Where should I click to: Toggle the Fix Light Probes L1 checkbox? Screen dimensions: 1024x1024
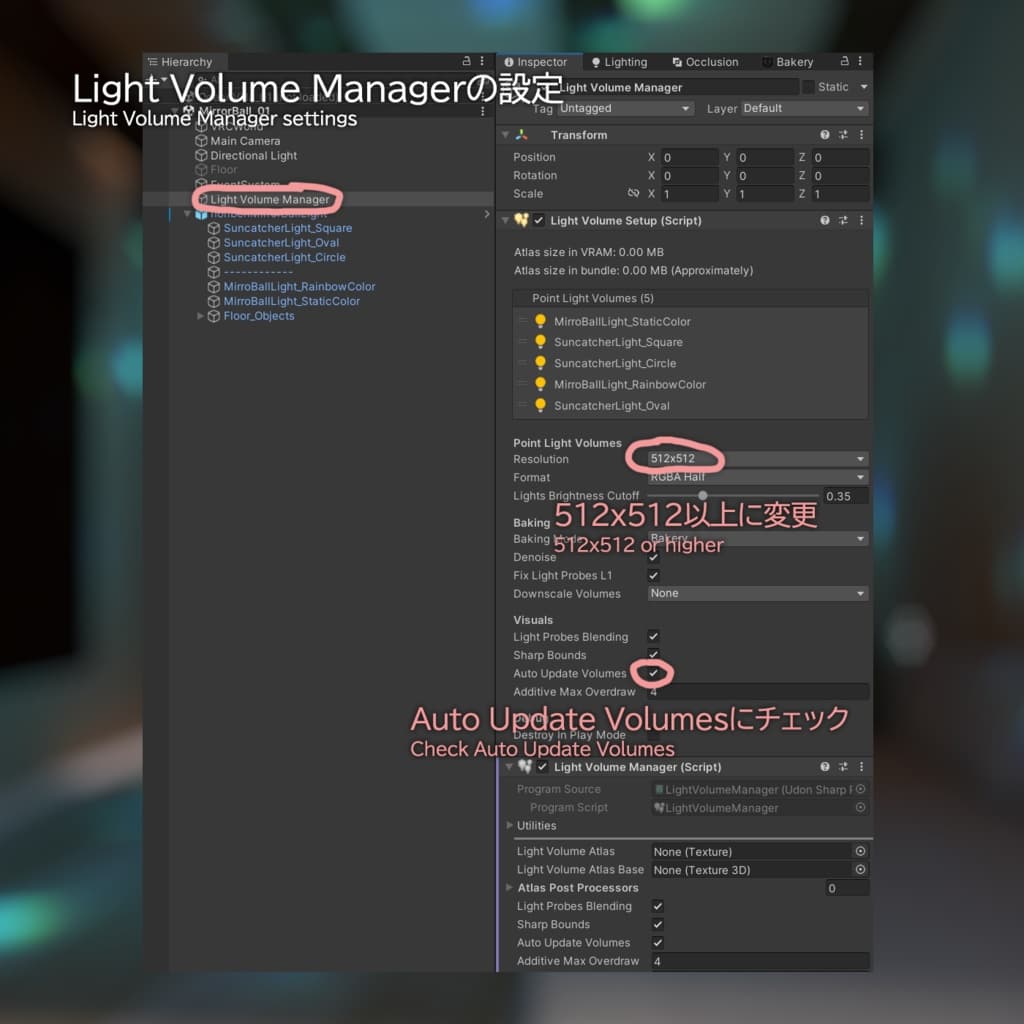(x=654, y=575)
